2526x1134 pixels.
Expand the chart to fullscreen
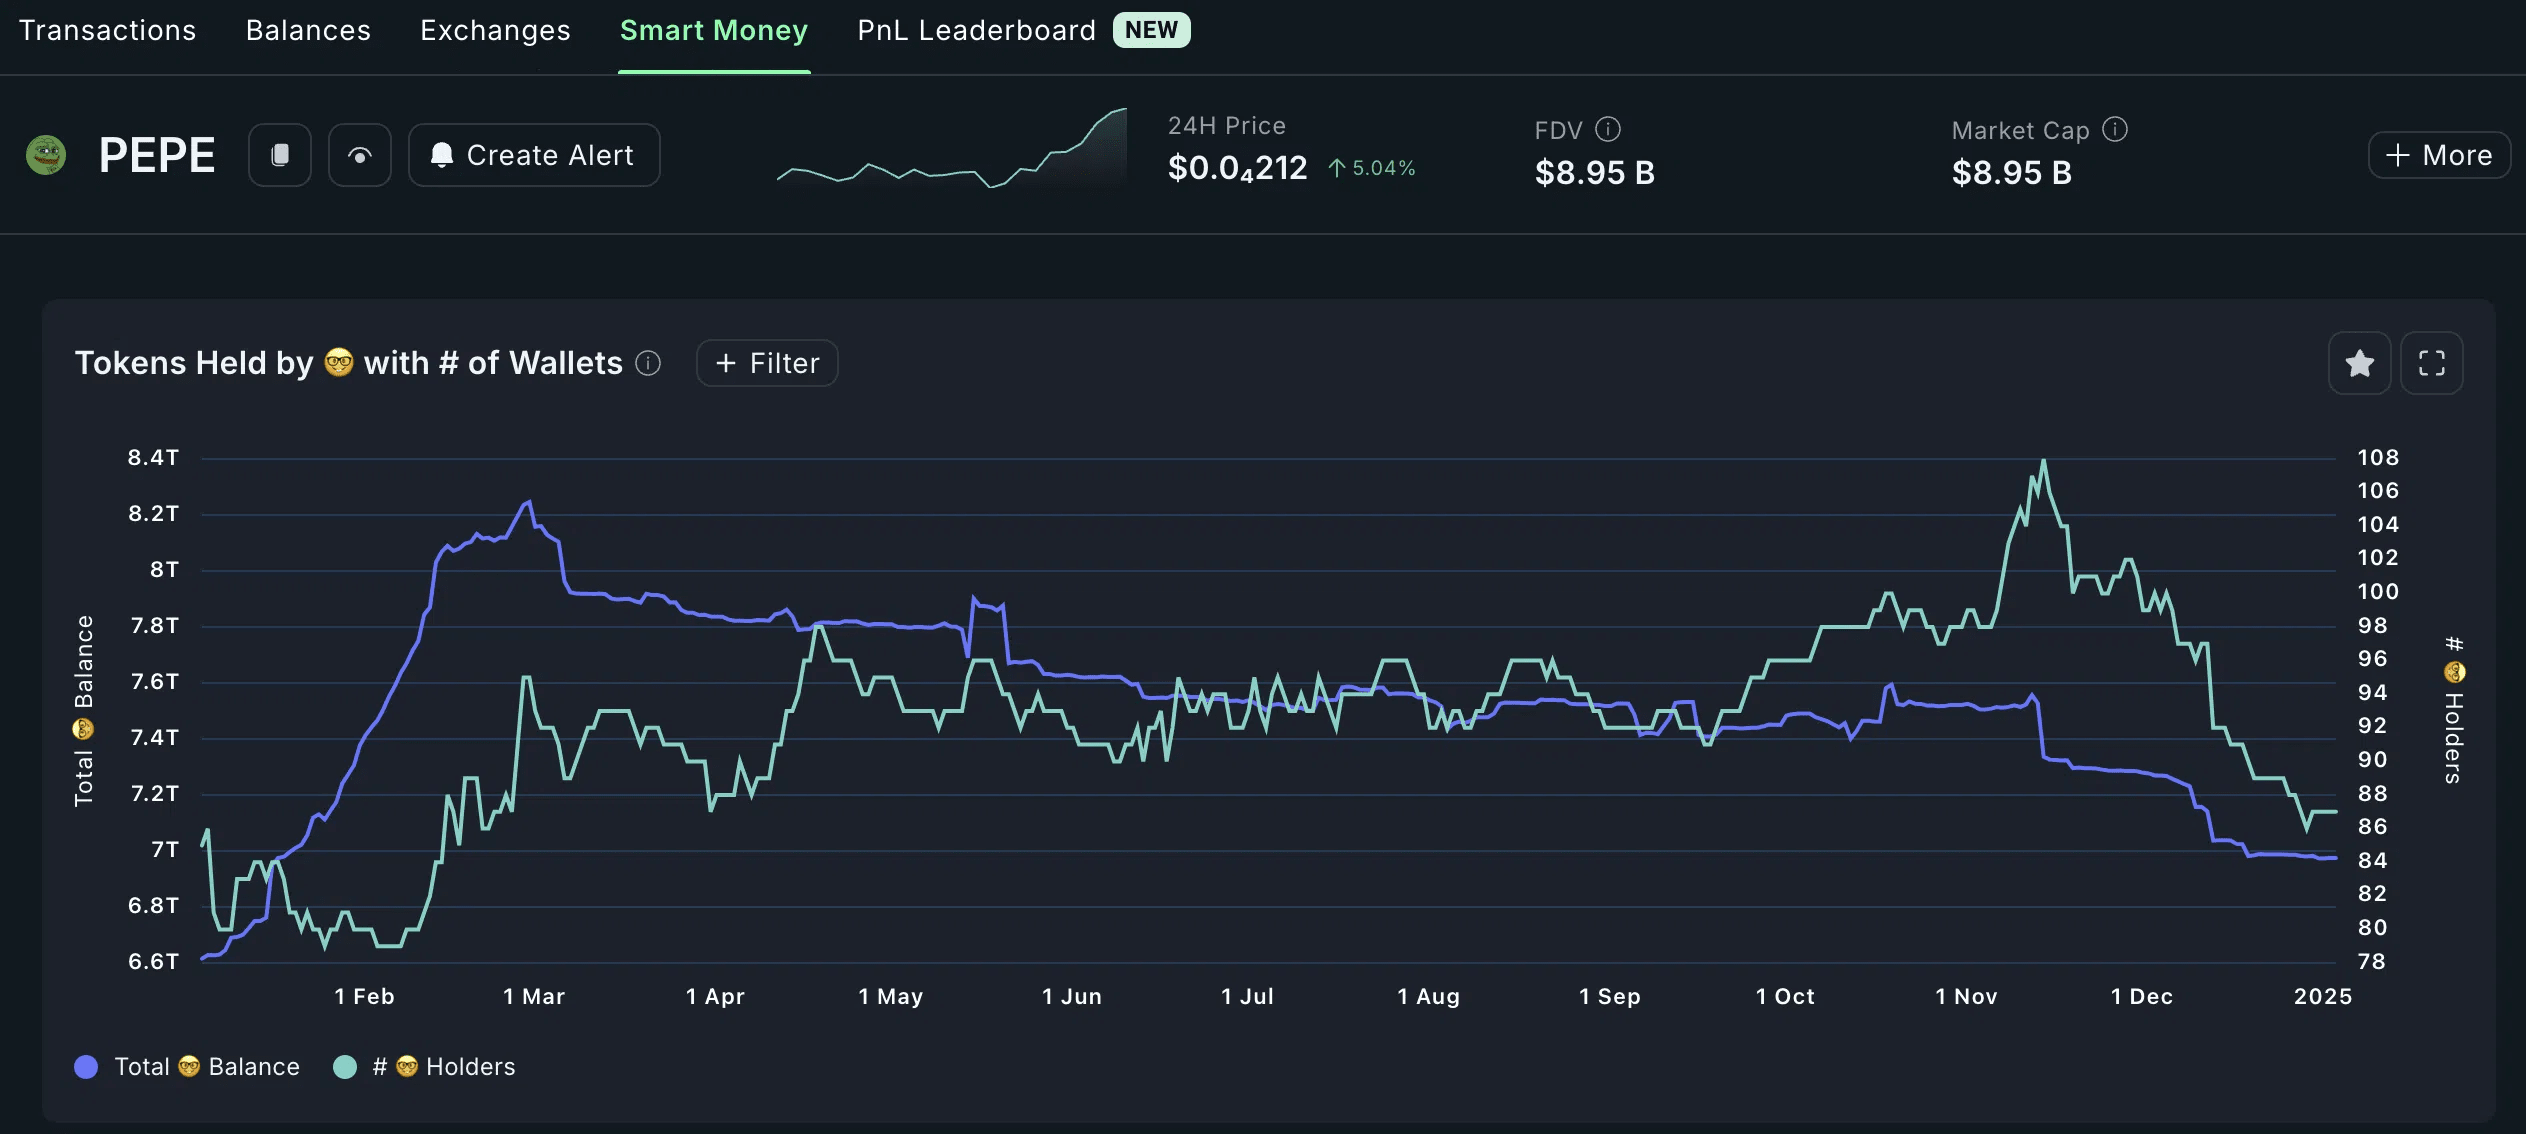pos(2431,363)
